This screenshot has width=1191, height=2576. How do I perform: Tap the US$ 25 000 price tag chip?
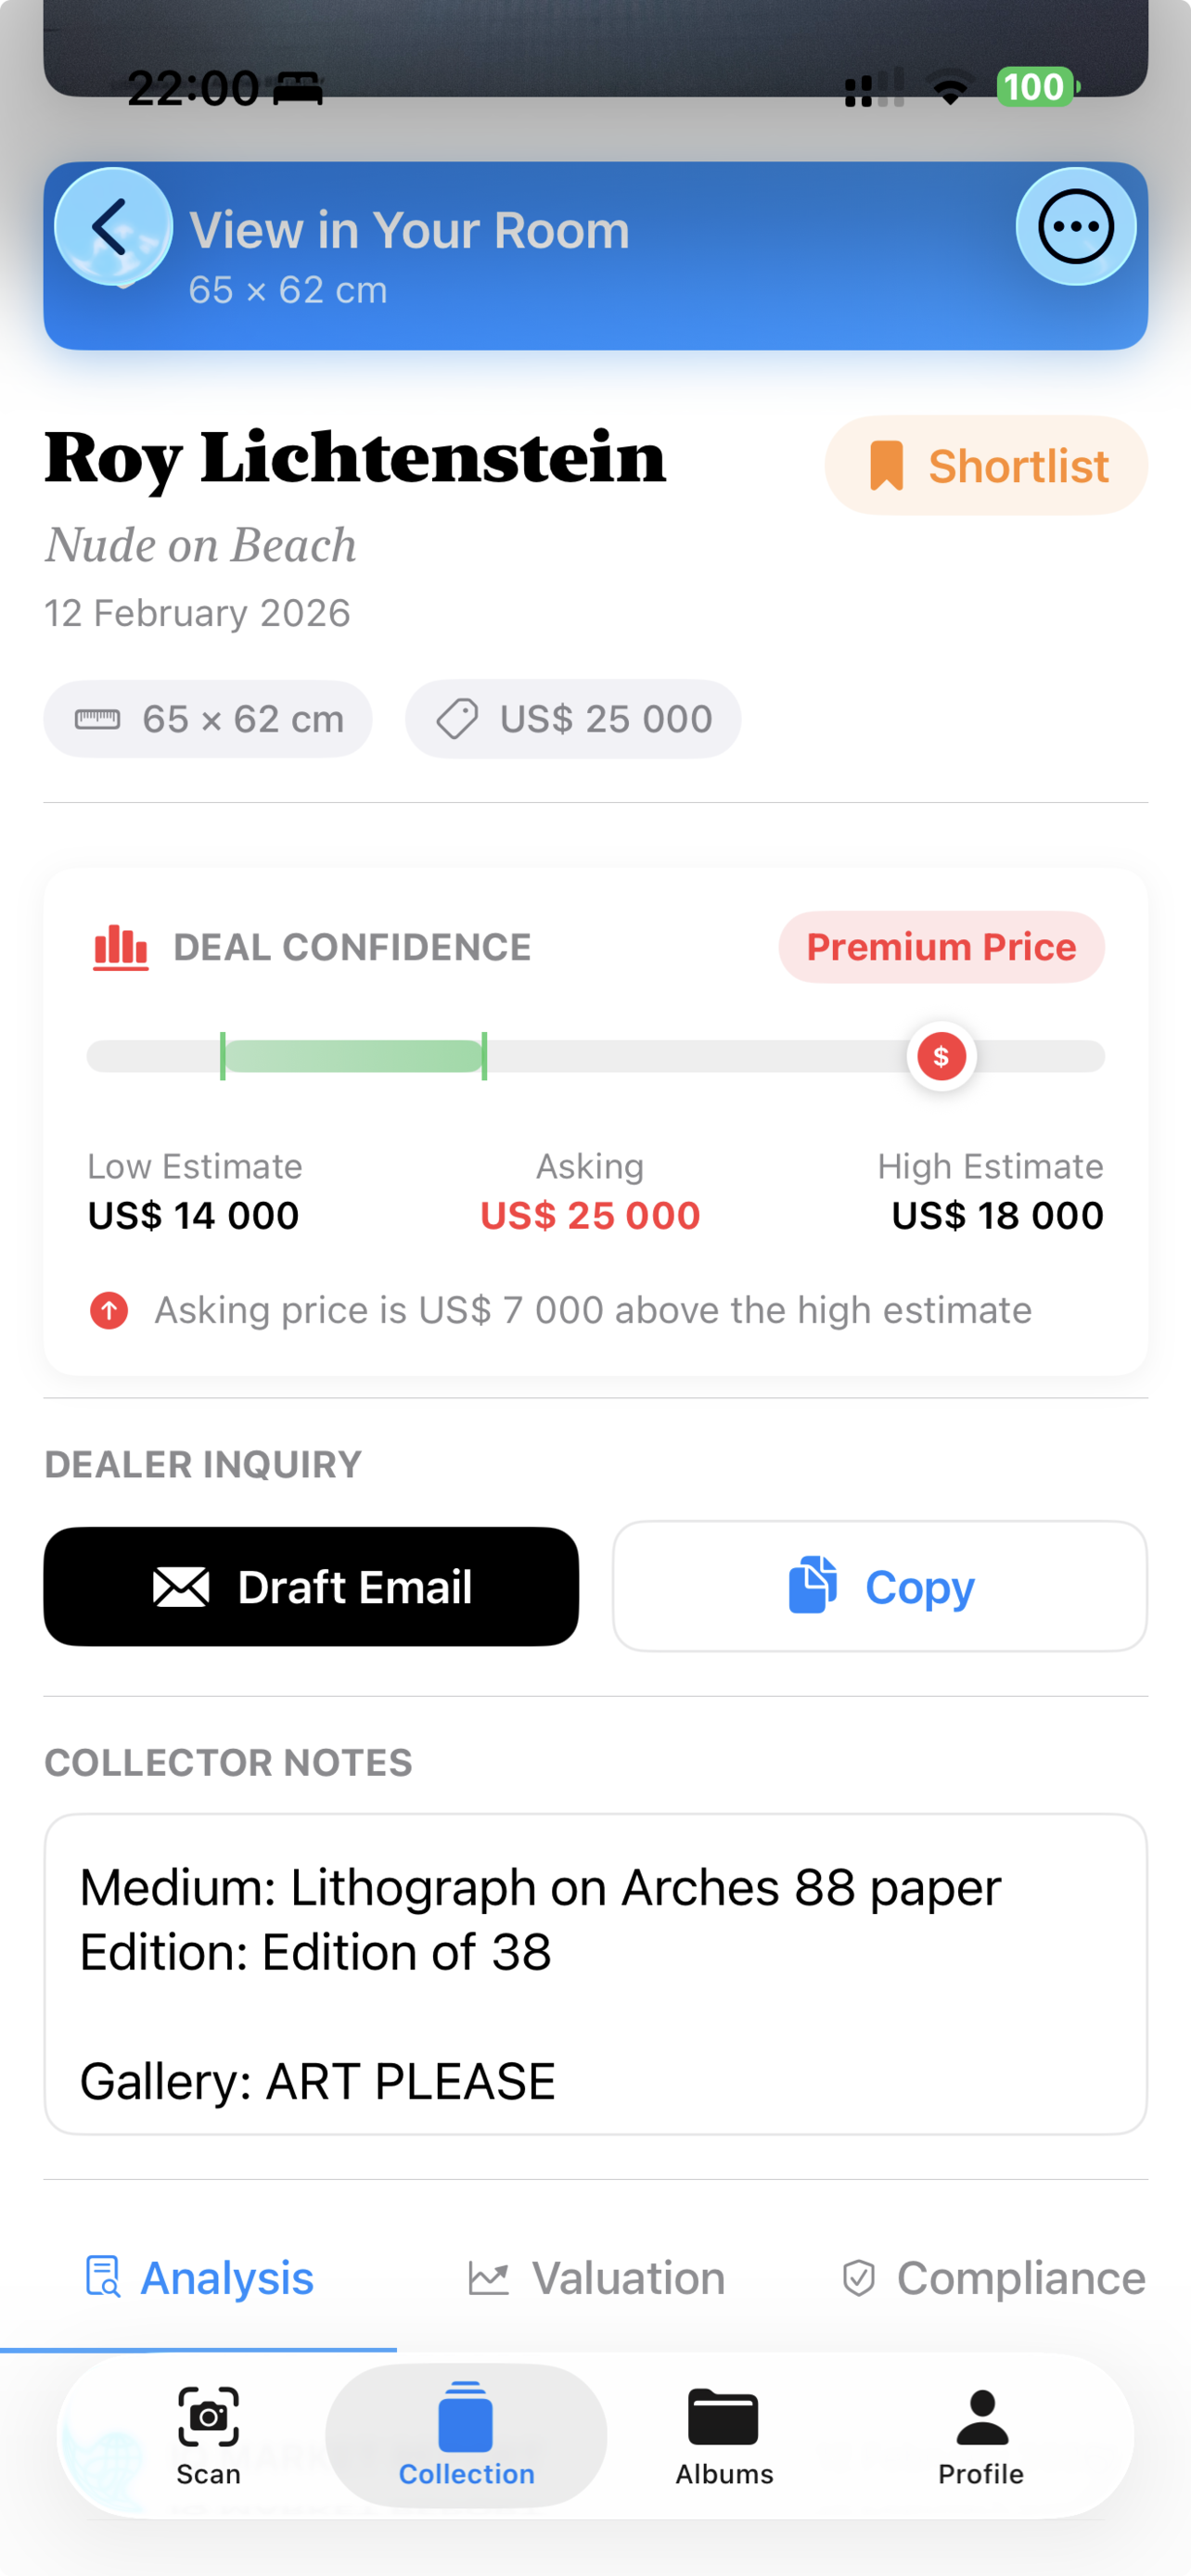[573, 719]
